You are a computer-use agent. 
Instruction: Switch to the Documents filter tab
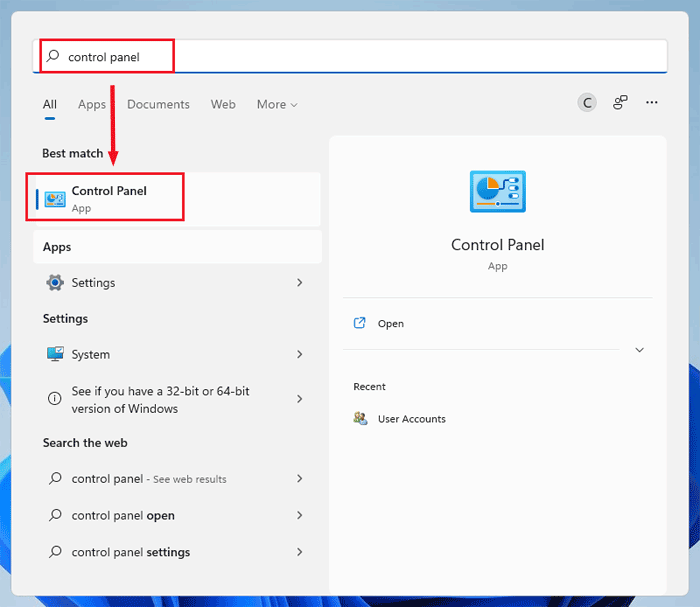[x=158, y=104]
